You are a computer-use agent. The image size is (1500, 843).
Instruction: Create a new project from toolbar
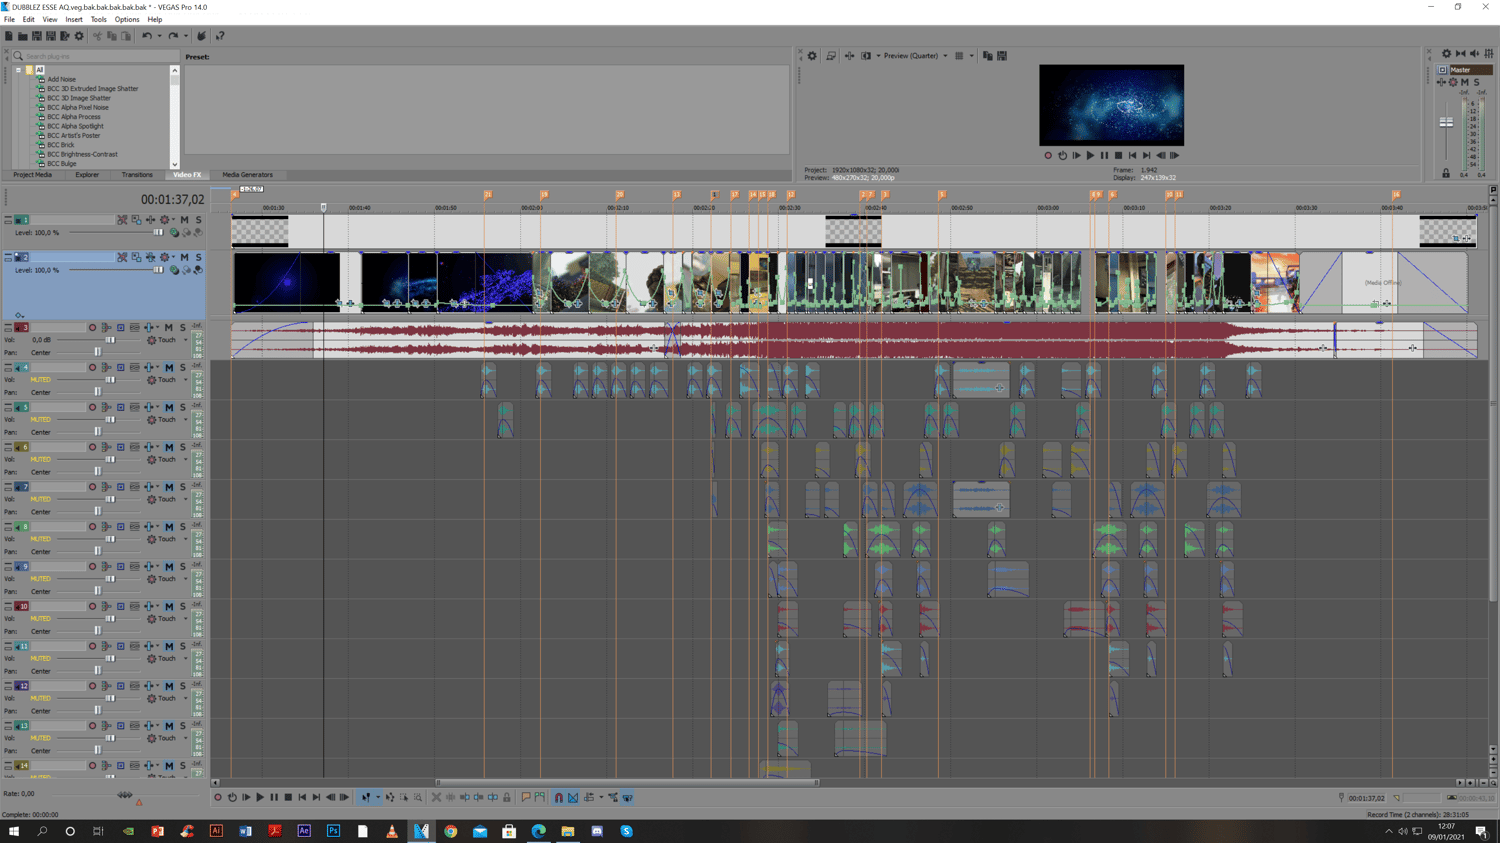(x=9, y=36)
